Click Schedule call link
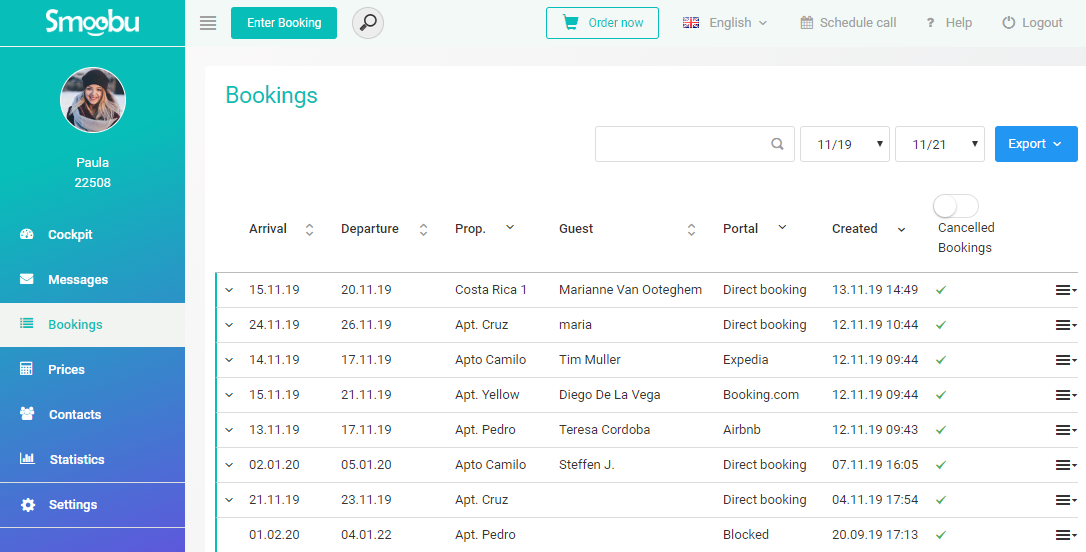The height and width of the screenshot is (552, 1086). pyautogui.click(x=848, y=23)
